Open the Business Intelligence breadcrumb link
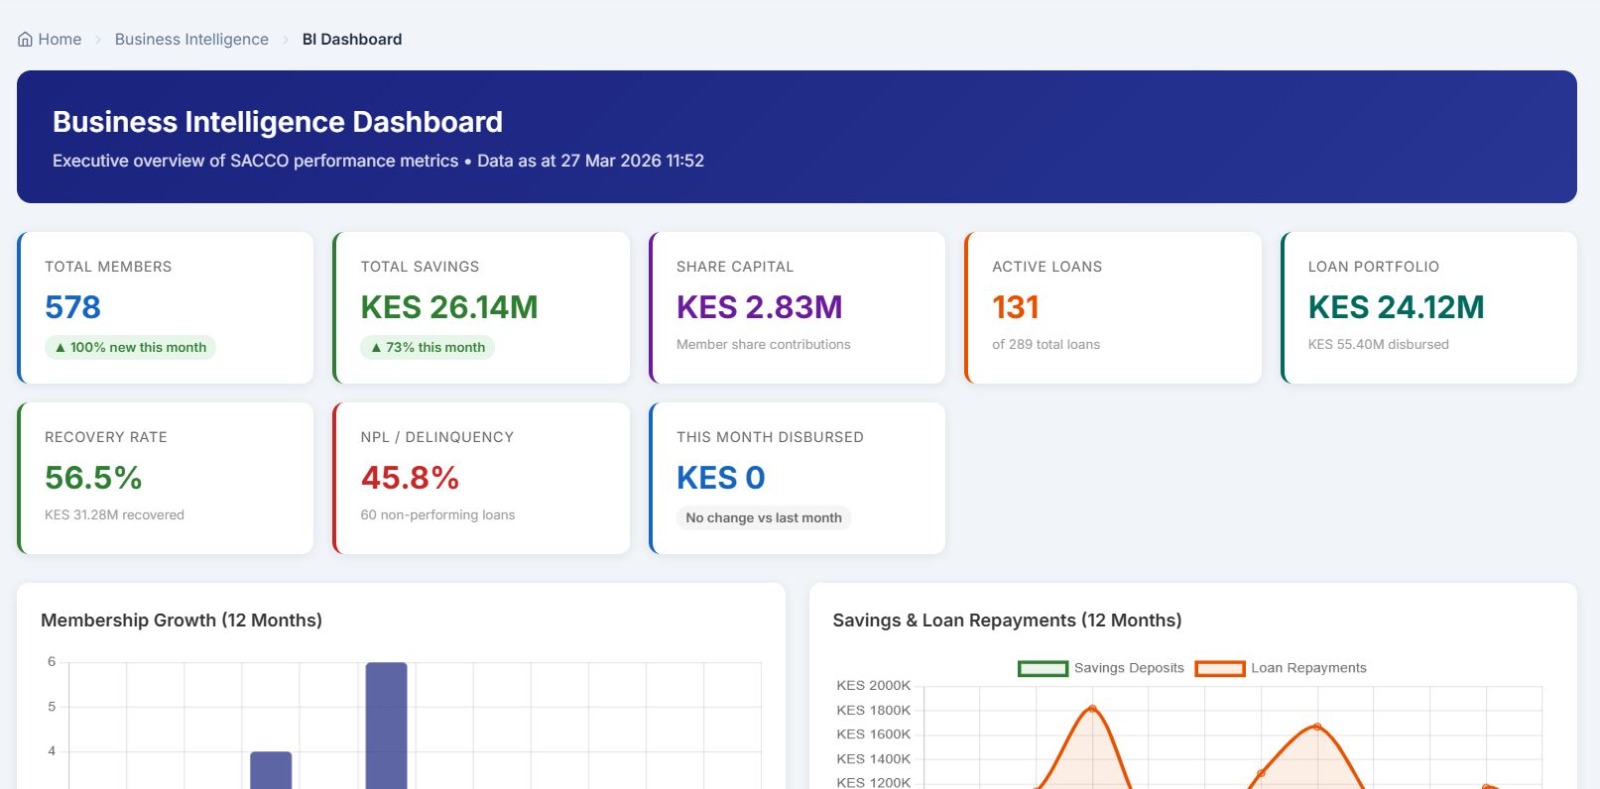This screenshot has height=789, width=1600. pyautogui.click(x=192, y=40)
